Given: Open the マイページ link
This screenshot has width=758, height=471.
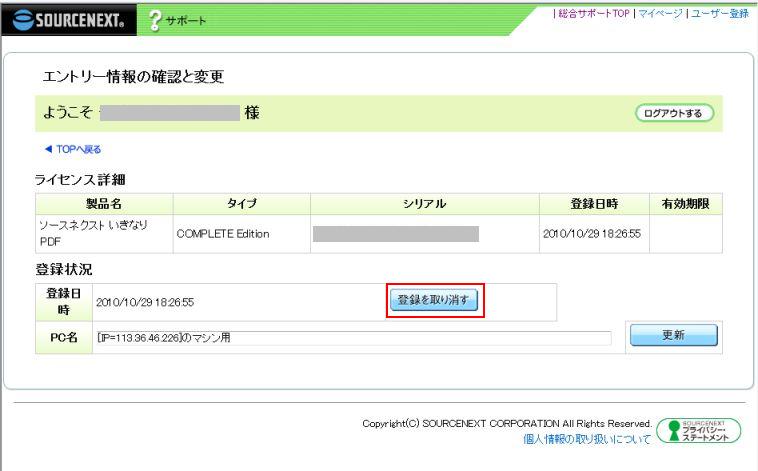Looking at the screenshot, I should 660,14.
